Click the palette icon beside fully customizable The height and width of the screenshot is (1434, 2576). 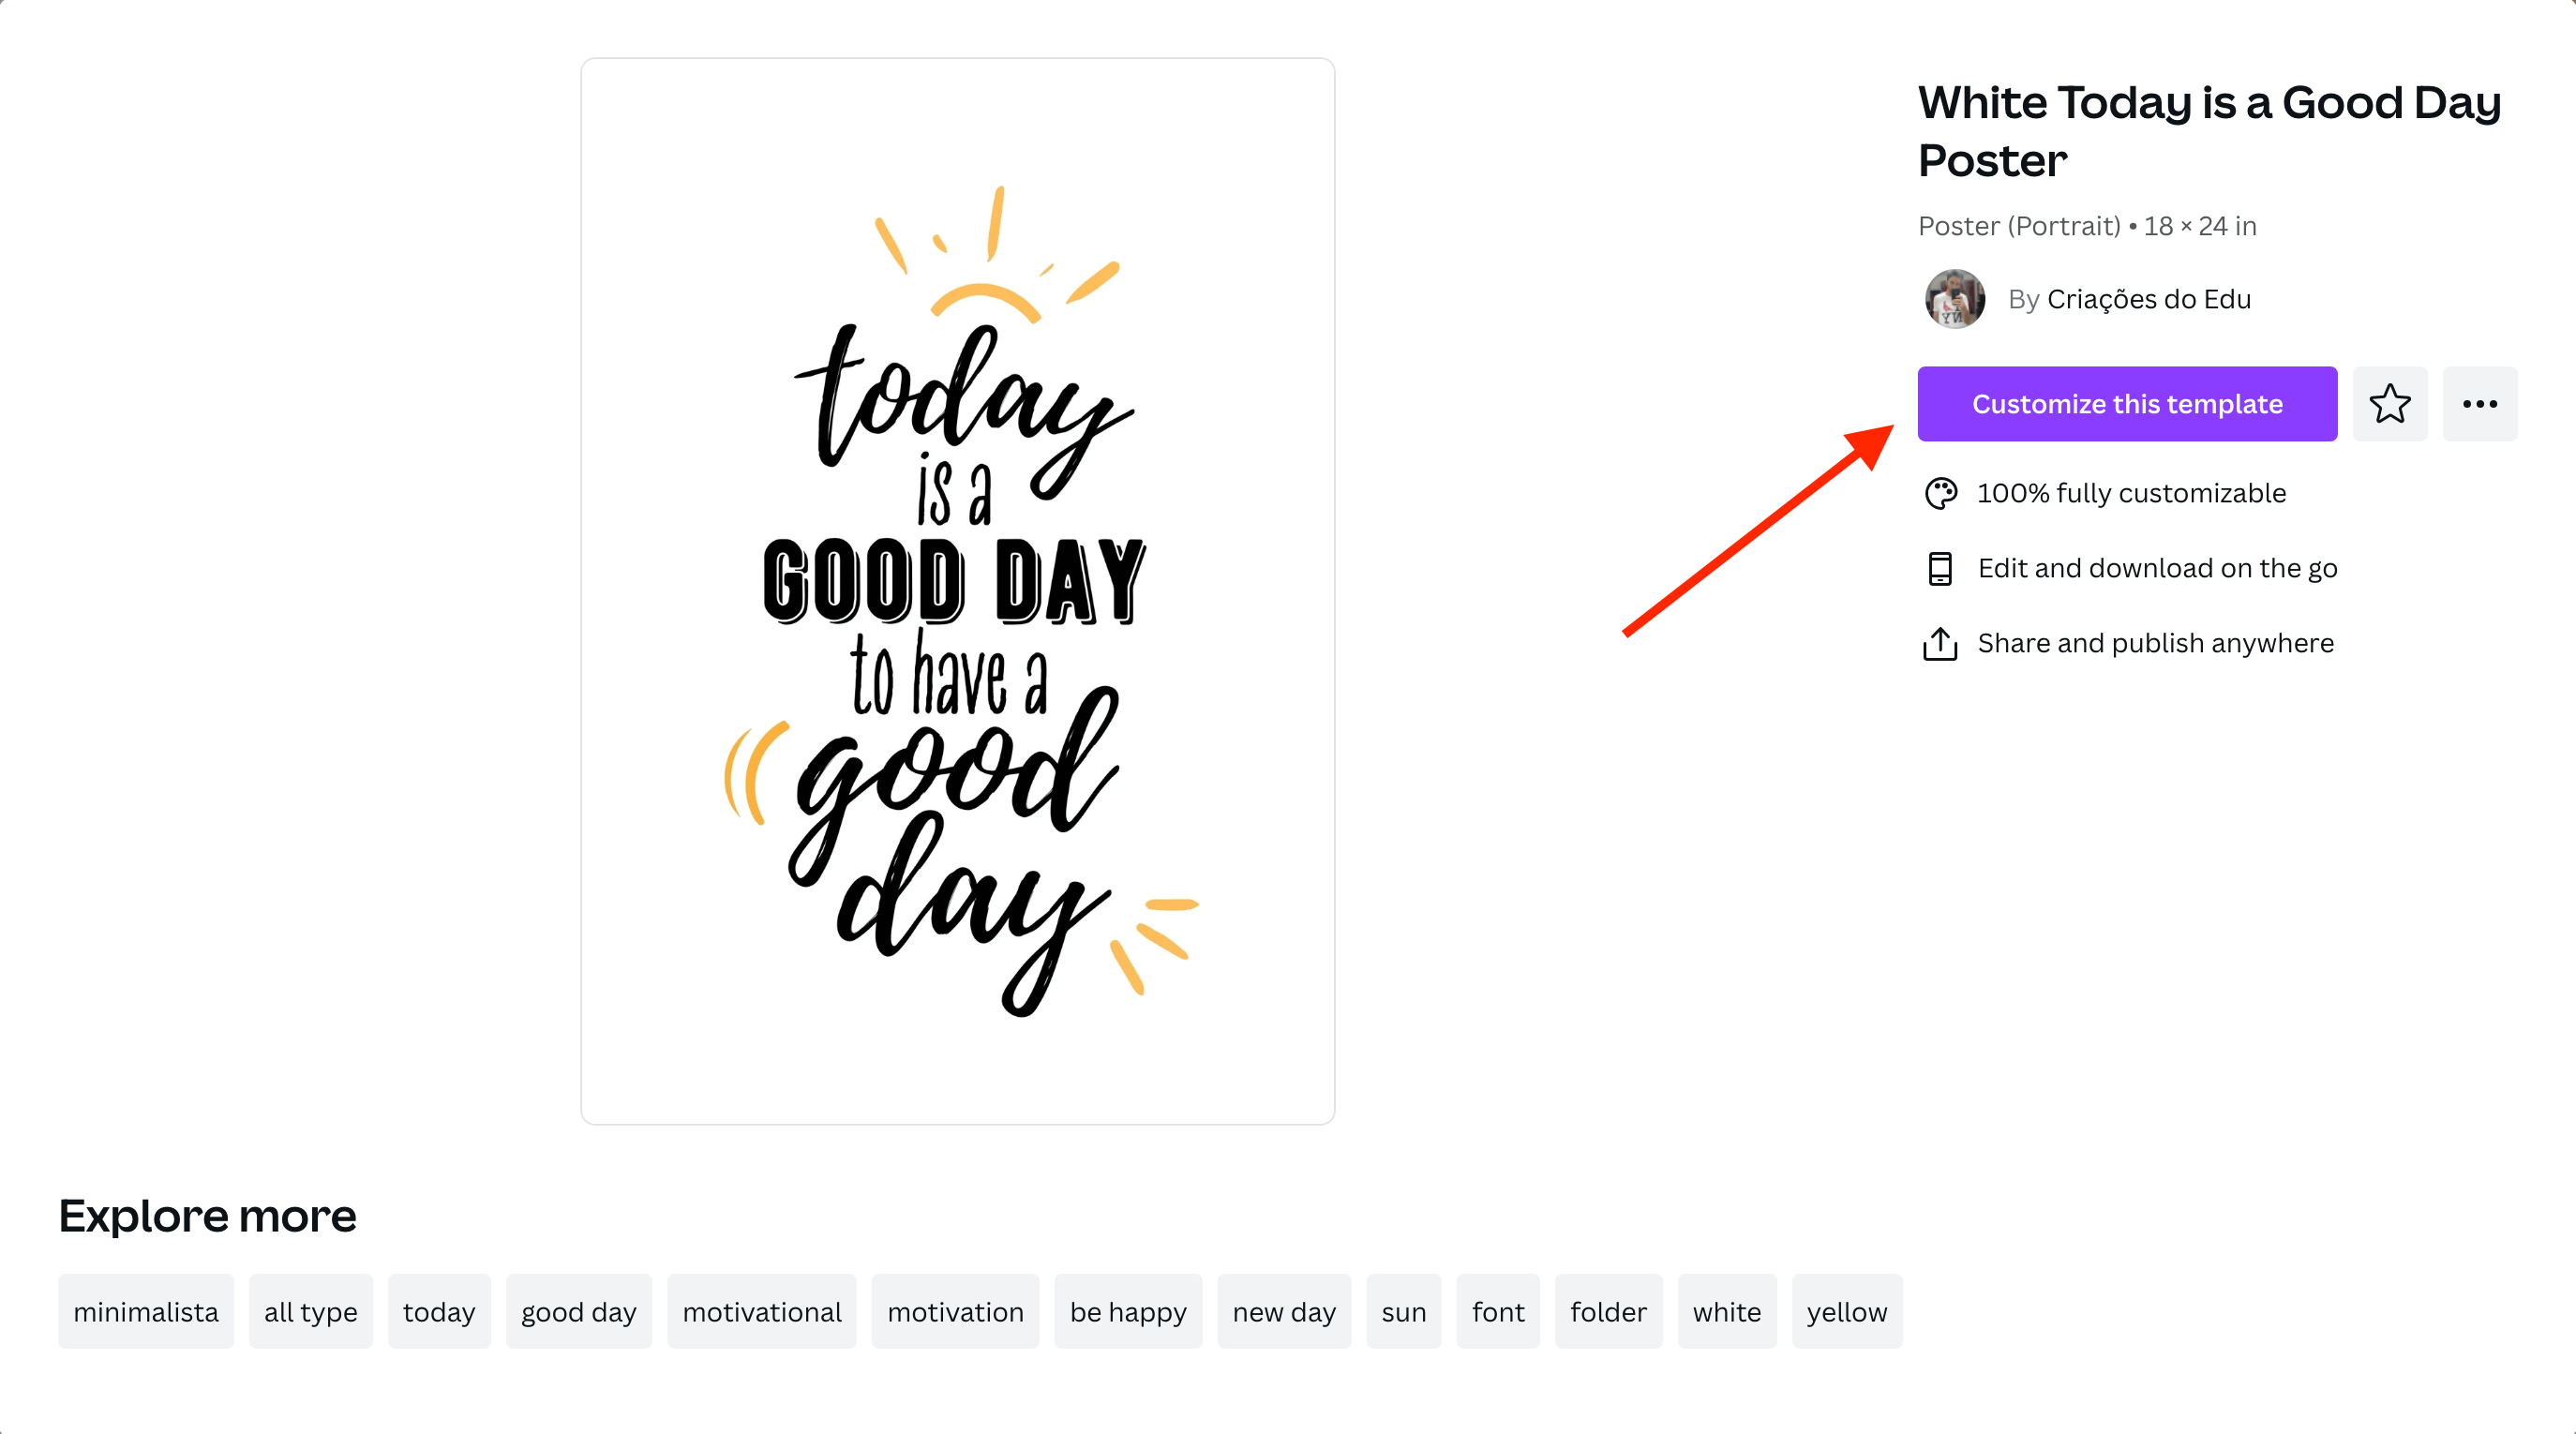(1940, 493)
